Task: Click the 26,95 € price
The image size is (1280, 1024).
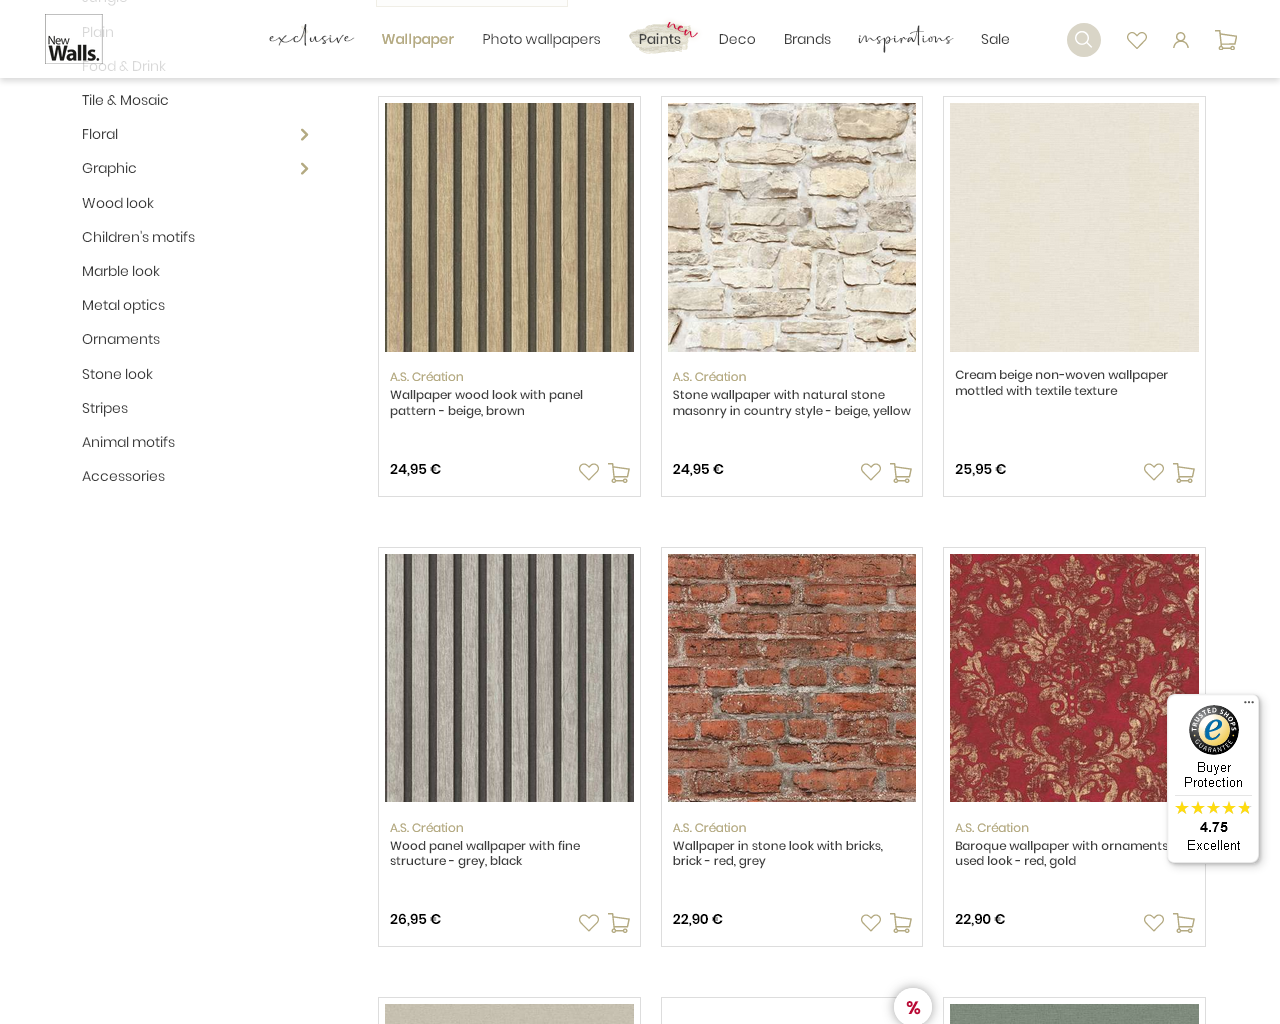Action: click(x=415, y=919)
